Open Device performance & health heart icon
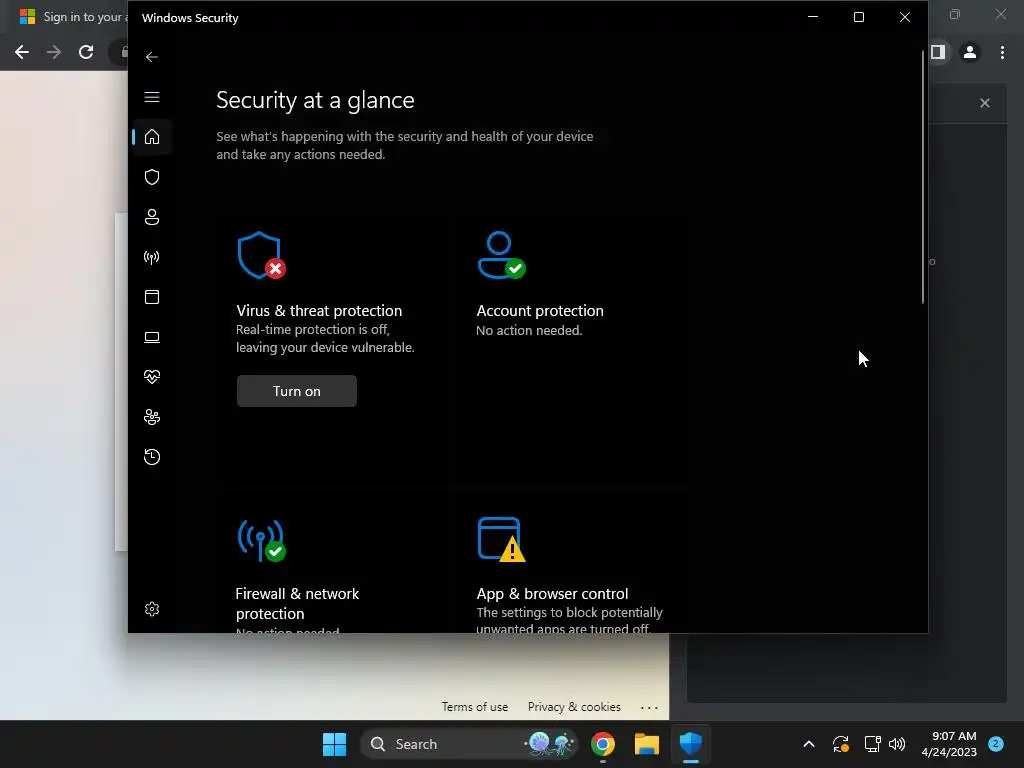 click(152, 377)
